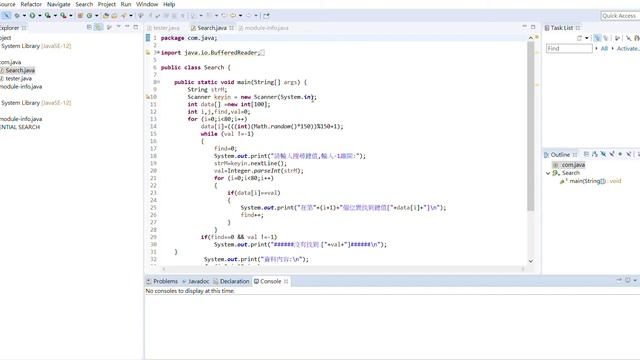Open the Window menu
640x360 pixels.
click(x=147, y=4)
